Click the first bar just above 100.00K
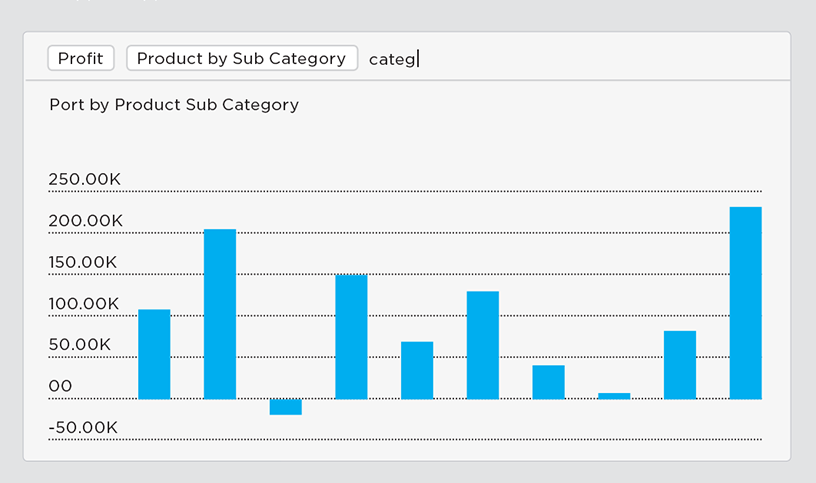The width and height of the screenshot is (816, 483). [154, 354]
